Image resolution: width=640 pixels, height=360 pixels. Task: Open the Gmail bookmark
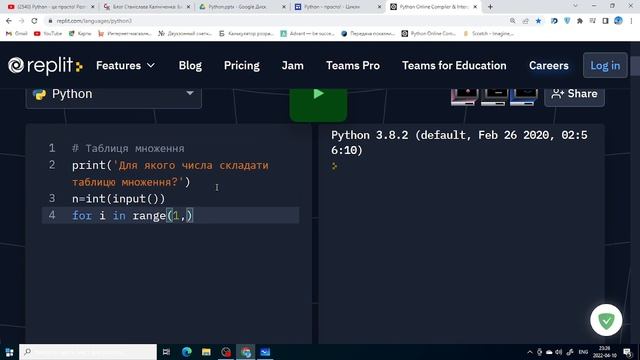[x=16, y=33]
